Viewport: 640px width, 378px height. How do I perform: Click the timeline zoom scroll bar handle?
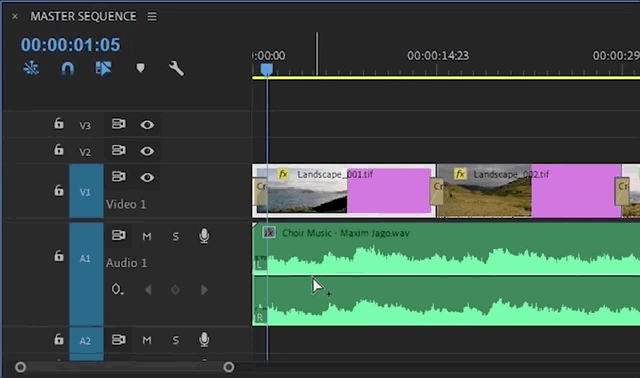pyautogui.click(x=124, y=367)
